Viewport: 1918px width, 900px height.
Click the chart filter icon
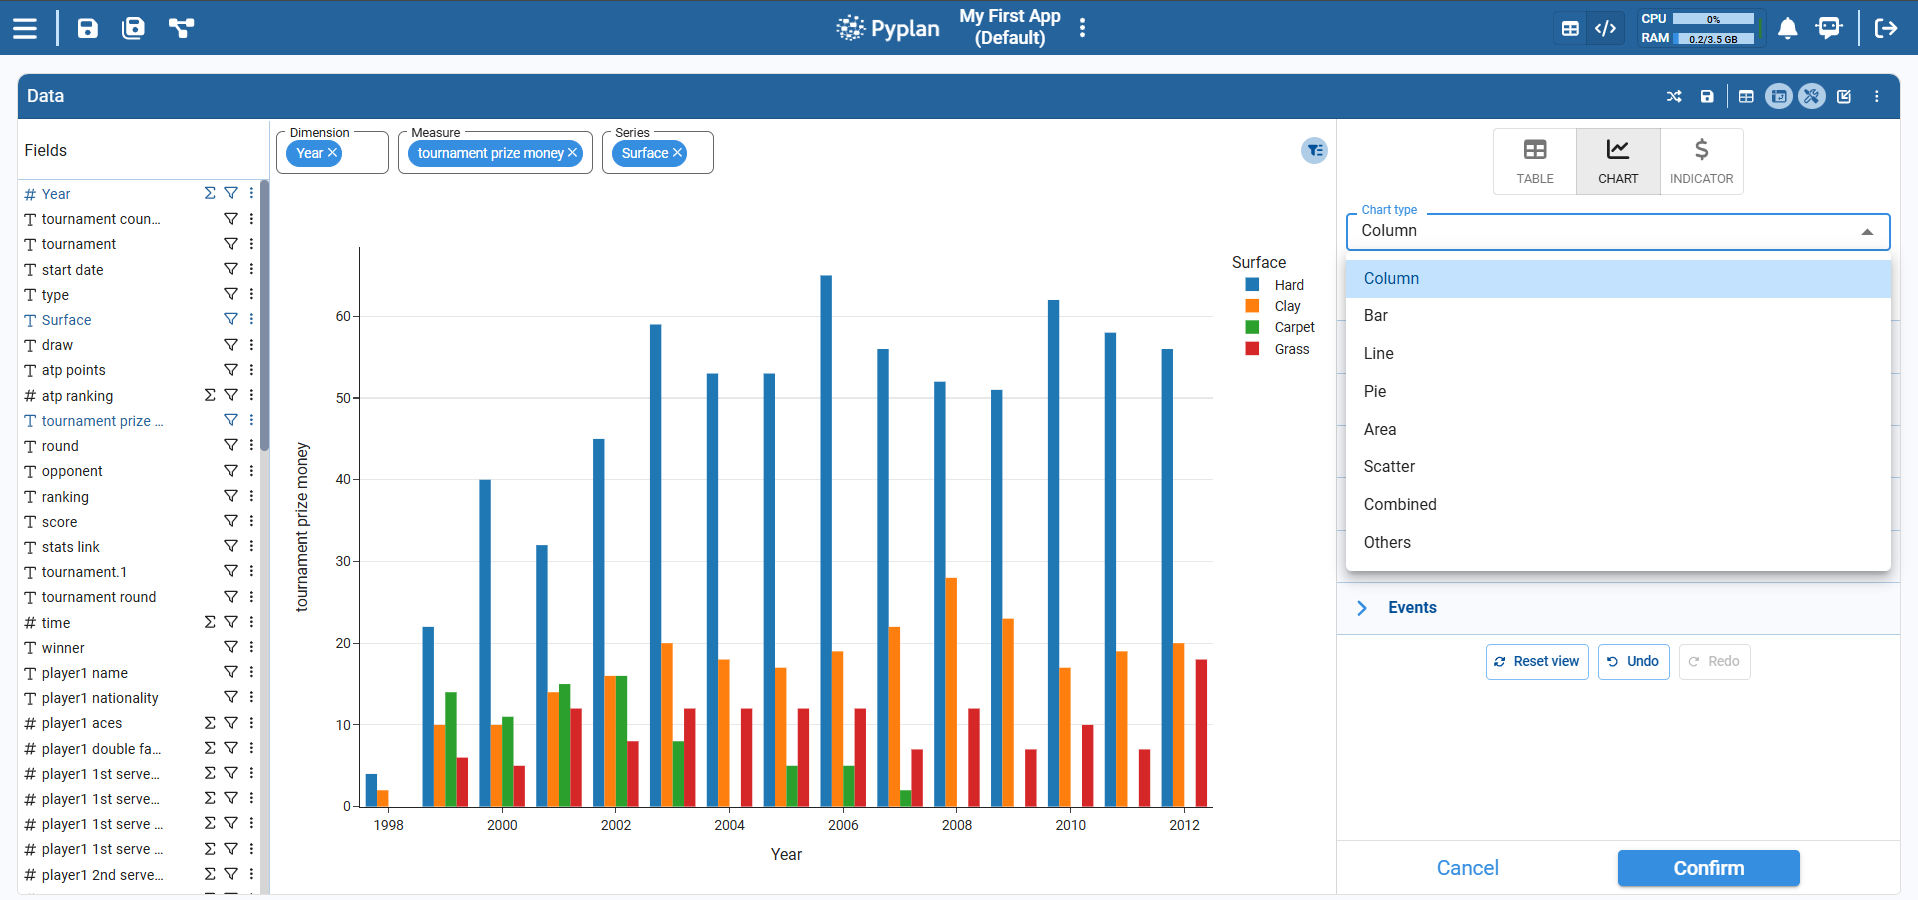1314,151
